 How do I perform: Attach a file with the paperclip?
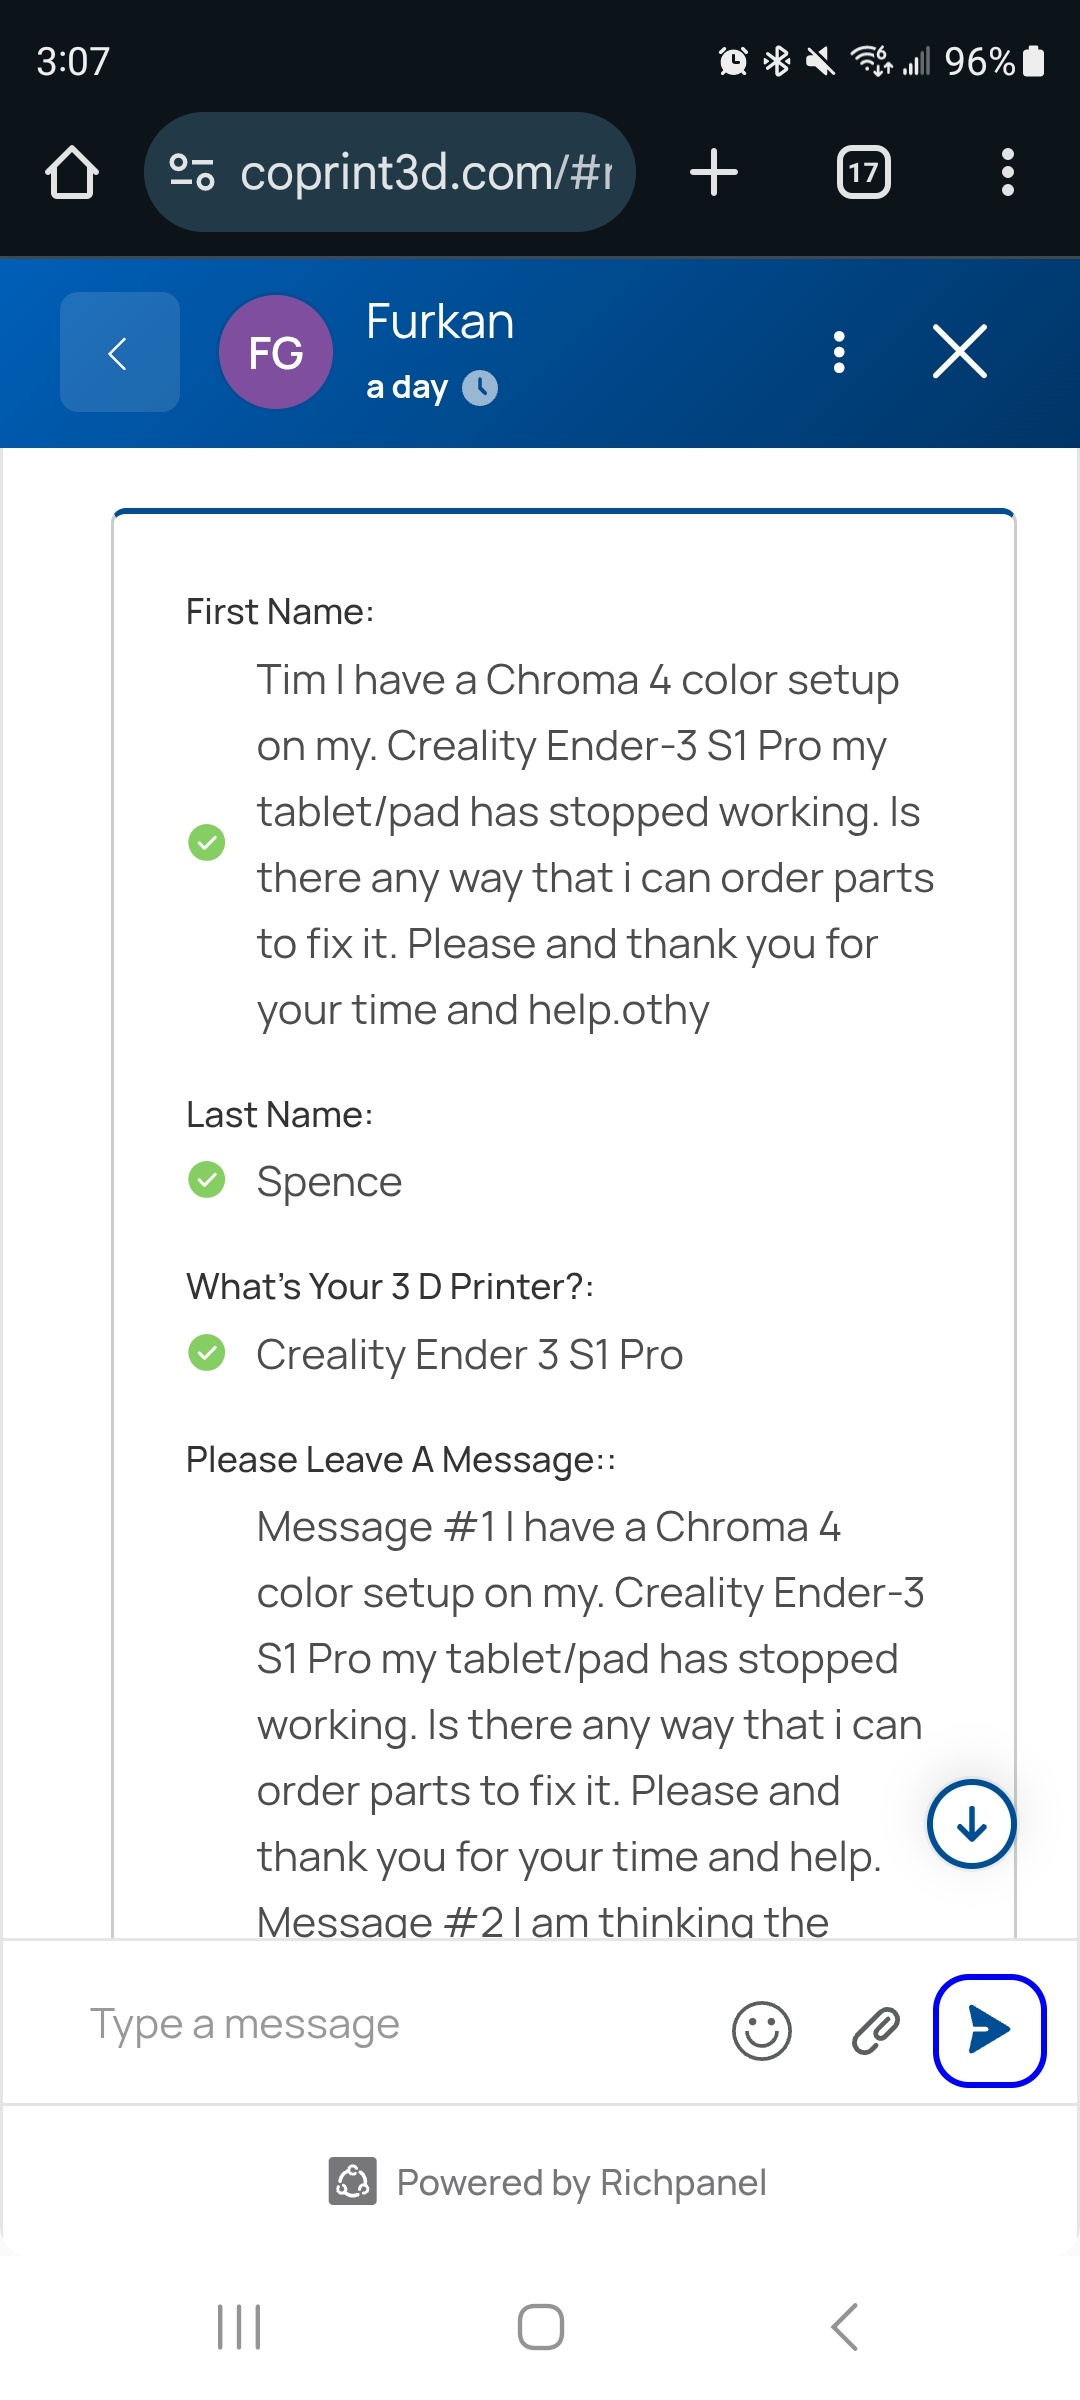pyautogui.click(x=876, y=2030)
